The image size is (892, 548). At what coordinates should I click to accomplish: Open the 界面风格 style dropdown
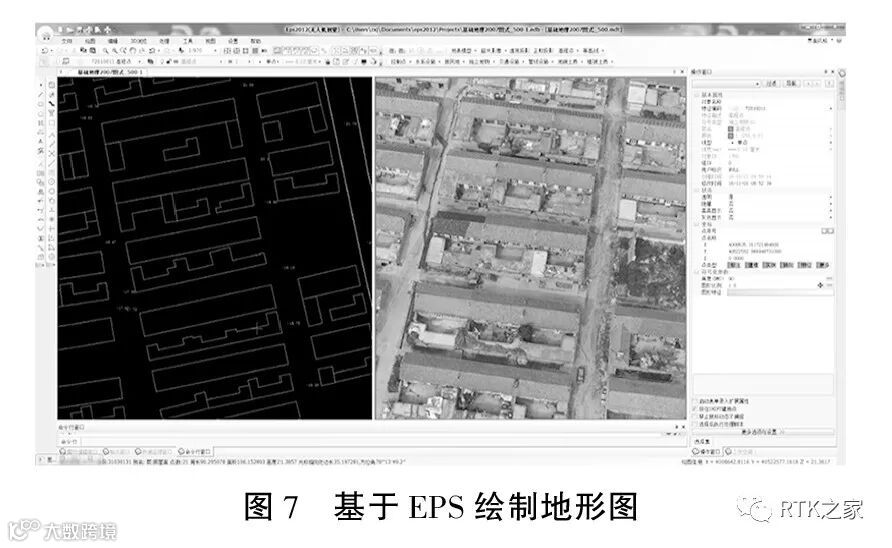[821, 41]
